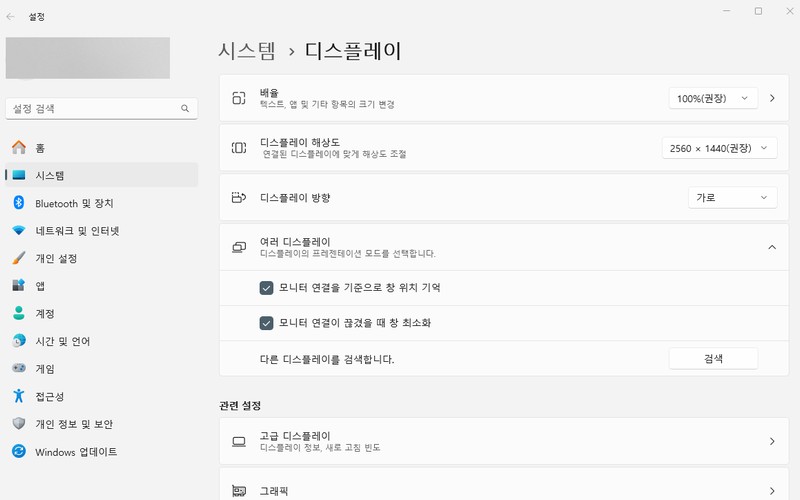Click the blurred user profile card
Viewport: 800px width, 500px height.
coord(88,58)
